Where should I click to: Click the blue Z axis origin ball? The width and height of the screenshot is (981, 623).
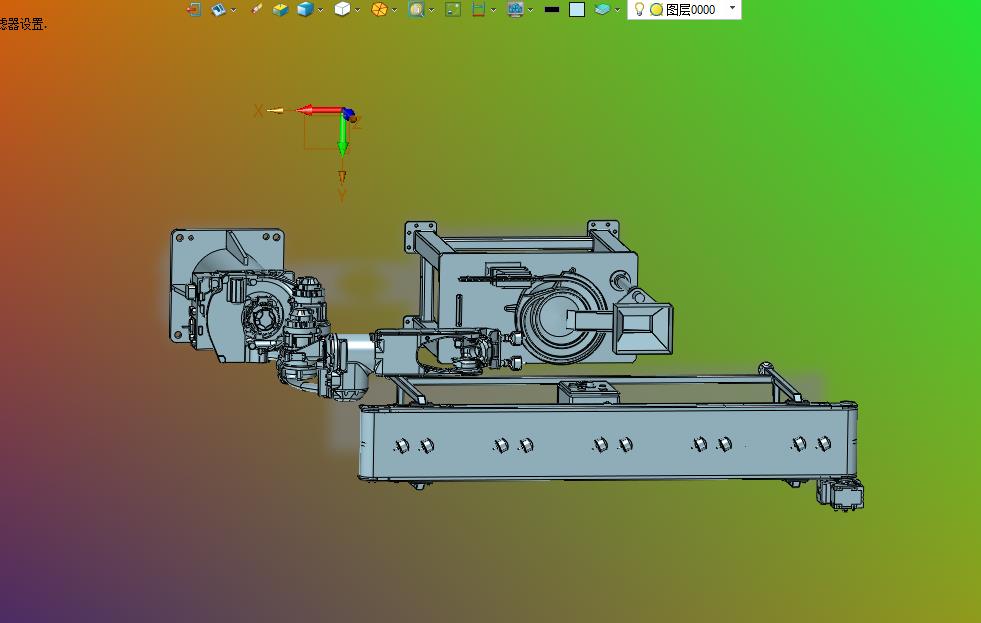coord(348,113)
